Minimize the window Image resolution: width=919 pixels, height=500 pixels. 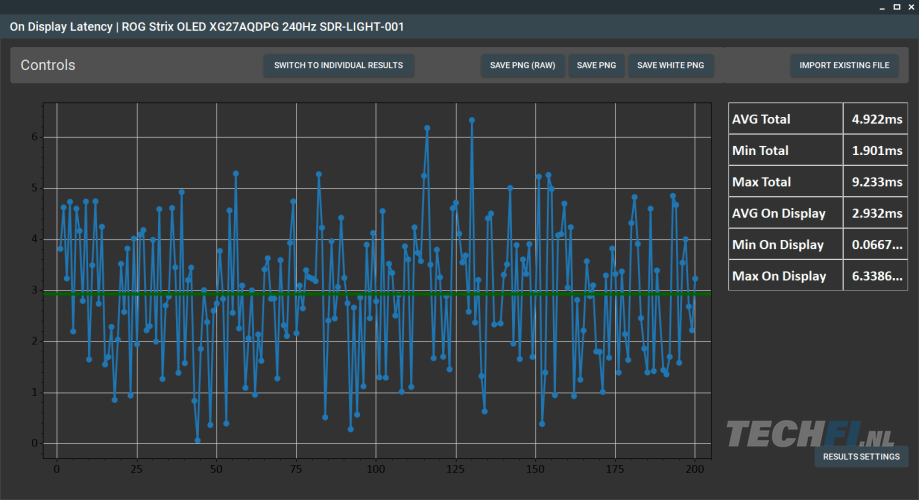(x=882, y=7)
